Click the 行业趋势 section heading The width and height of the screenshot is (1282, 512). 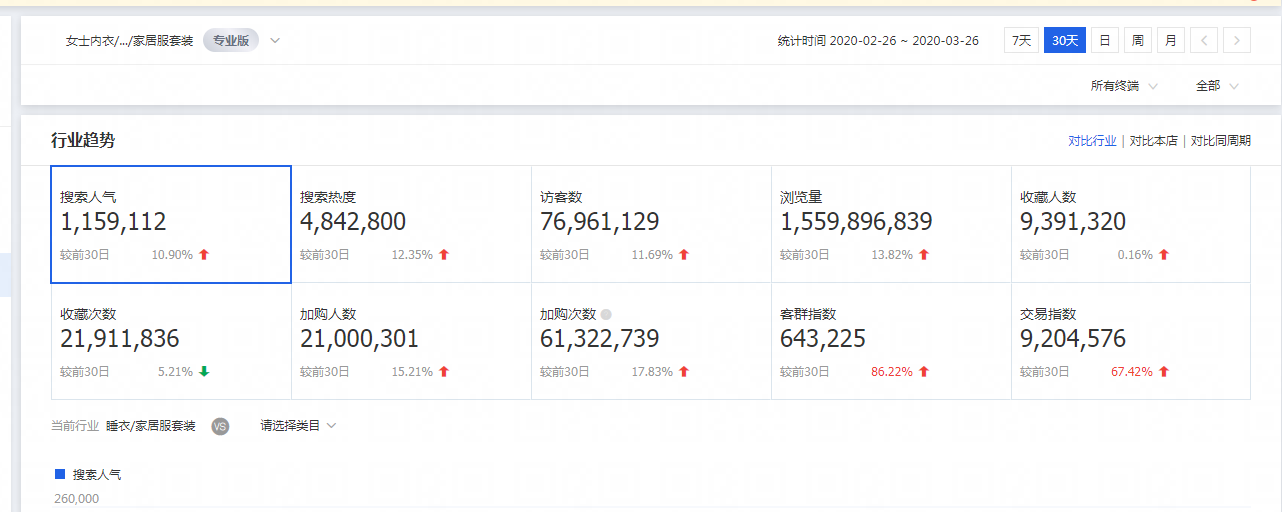click(83, 140)
